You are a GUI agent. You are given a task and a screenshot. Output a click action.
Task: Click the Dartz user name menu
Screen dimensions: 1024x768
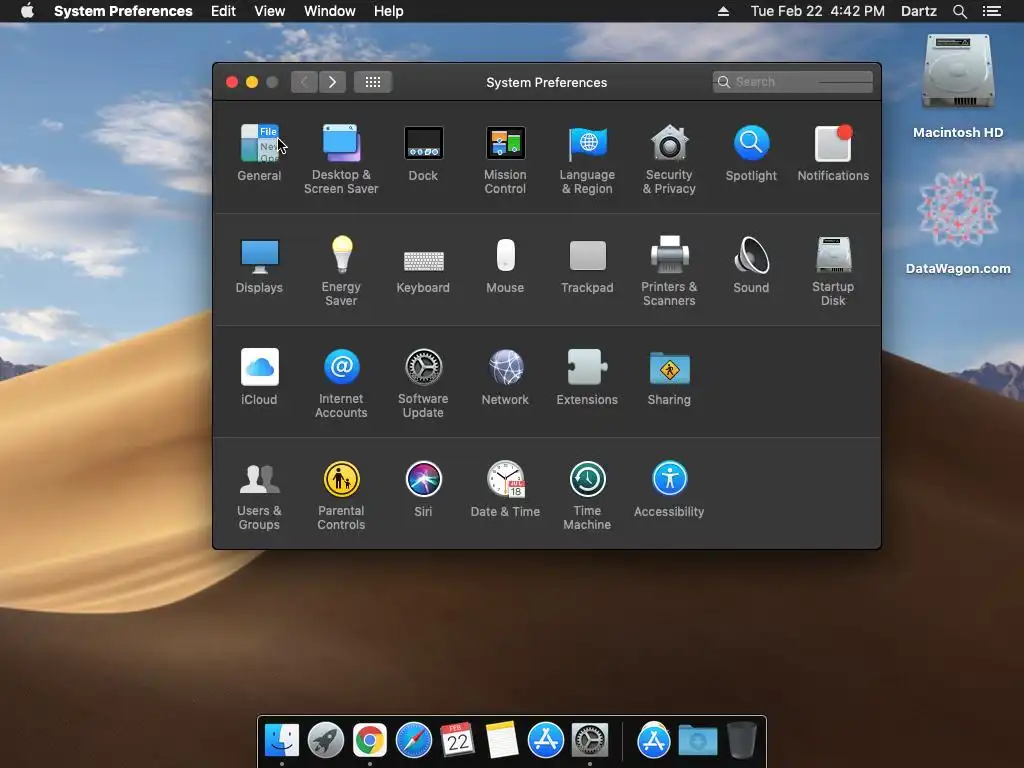point(918,11)
